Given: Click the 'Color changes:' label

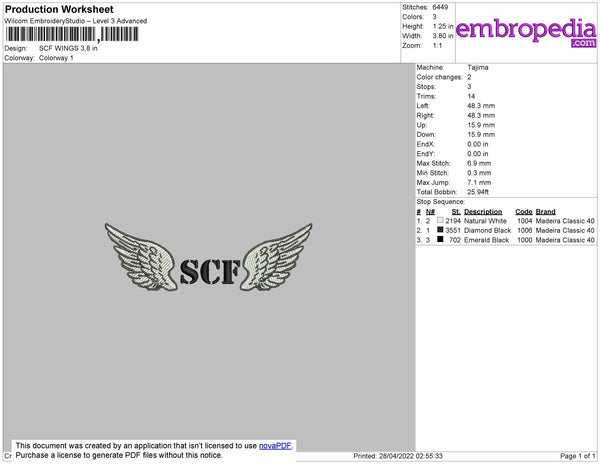Looking at the screenshot, I should [x=439, y=77].
